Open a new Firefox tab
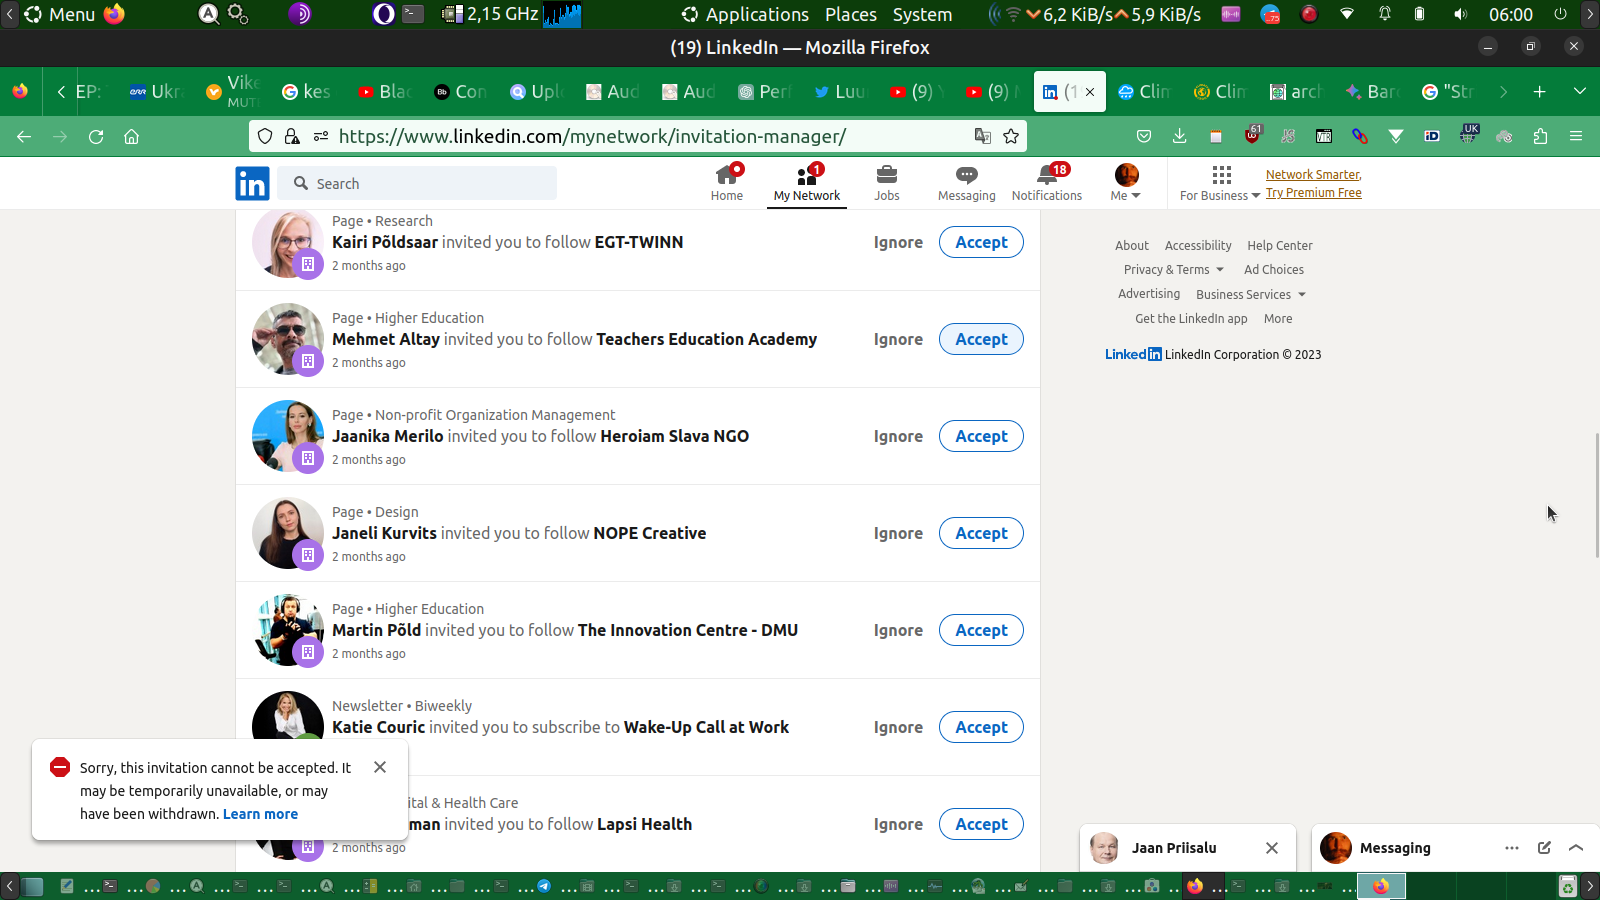The image size is (1600, 900). click(x=1540, y=92)
